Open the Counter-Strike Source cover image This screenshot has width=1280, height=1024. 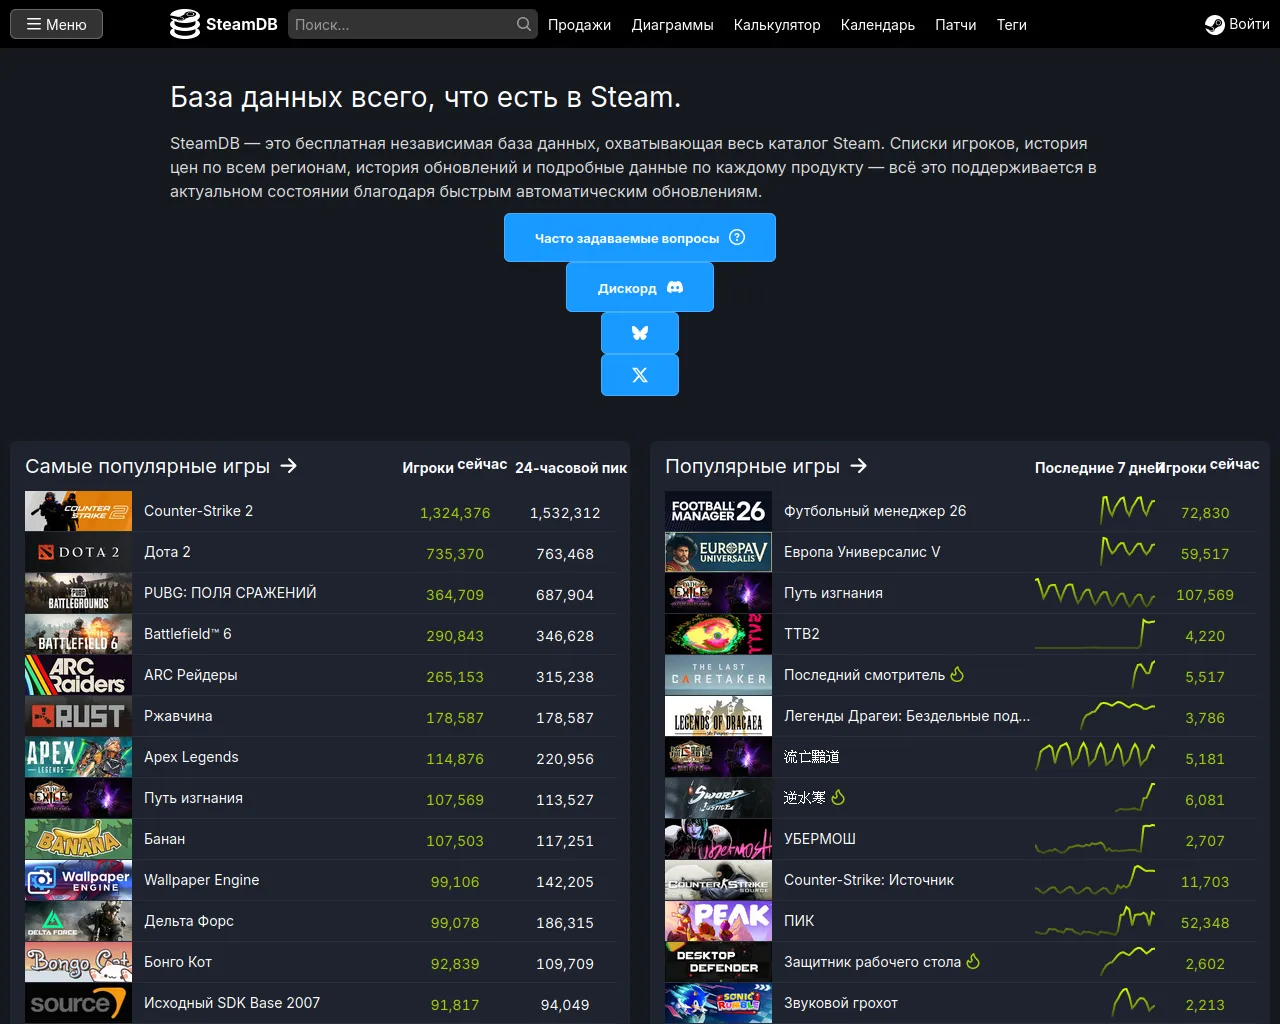(718, 880)
